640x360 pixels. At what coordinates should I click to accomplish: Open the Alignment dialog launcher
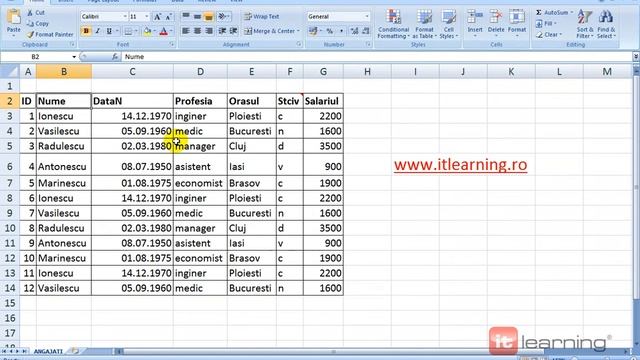[299, 44]
